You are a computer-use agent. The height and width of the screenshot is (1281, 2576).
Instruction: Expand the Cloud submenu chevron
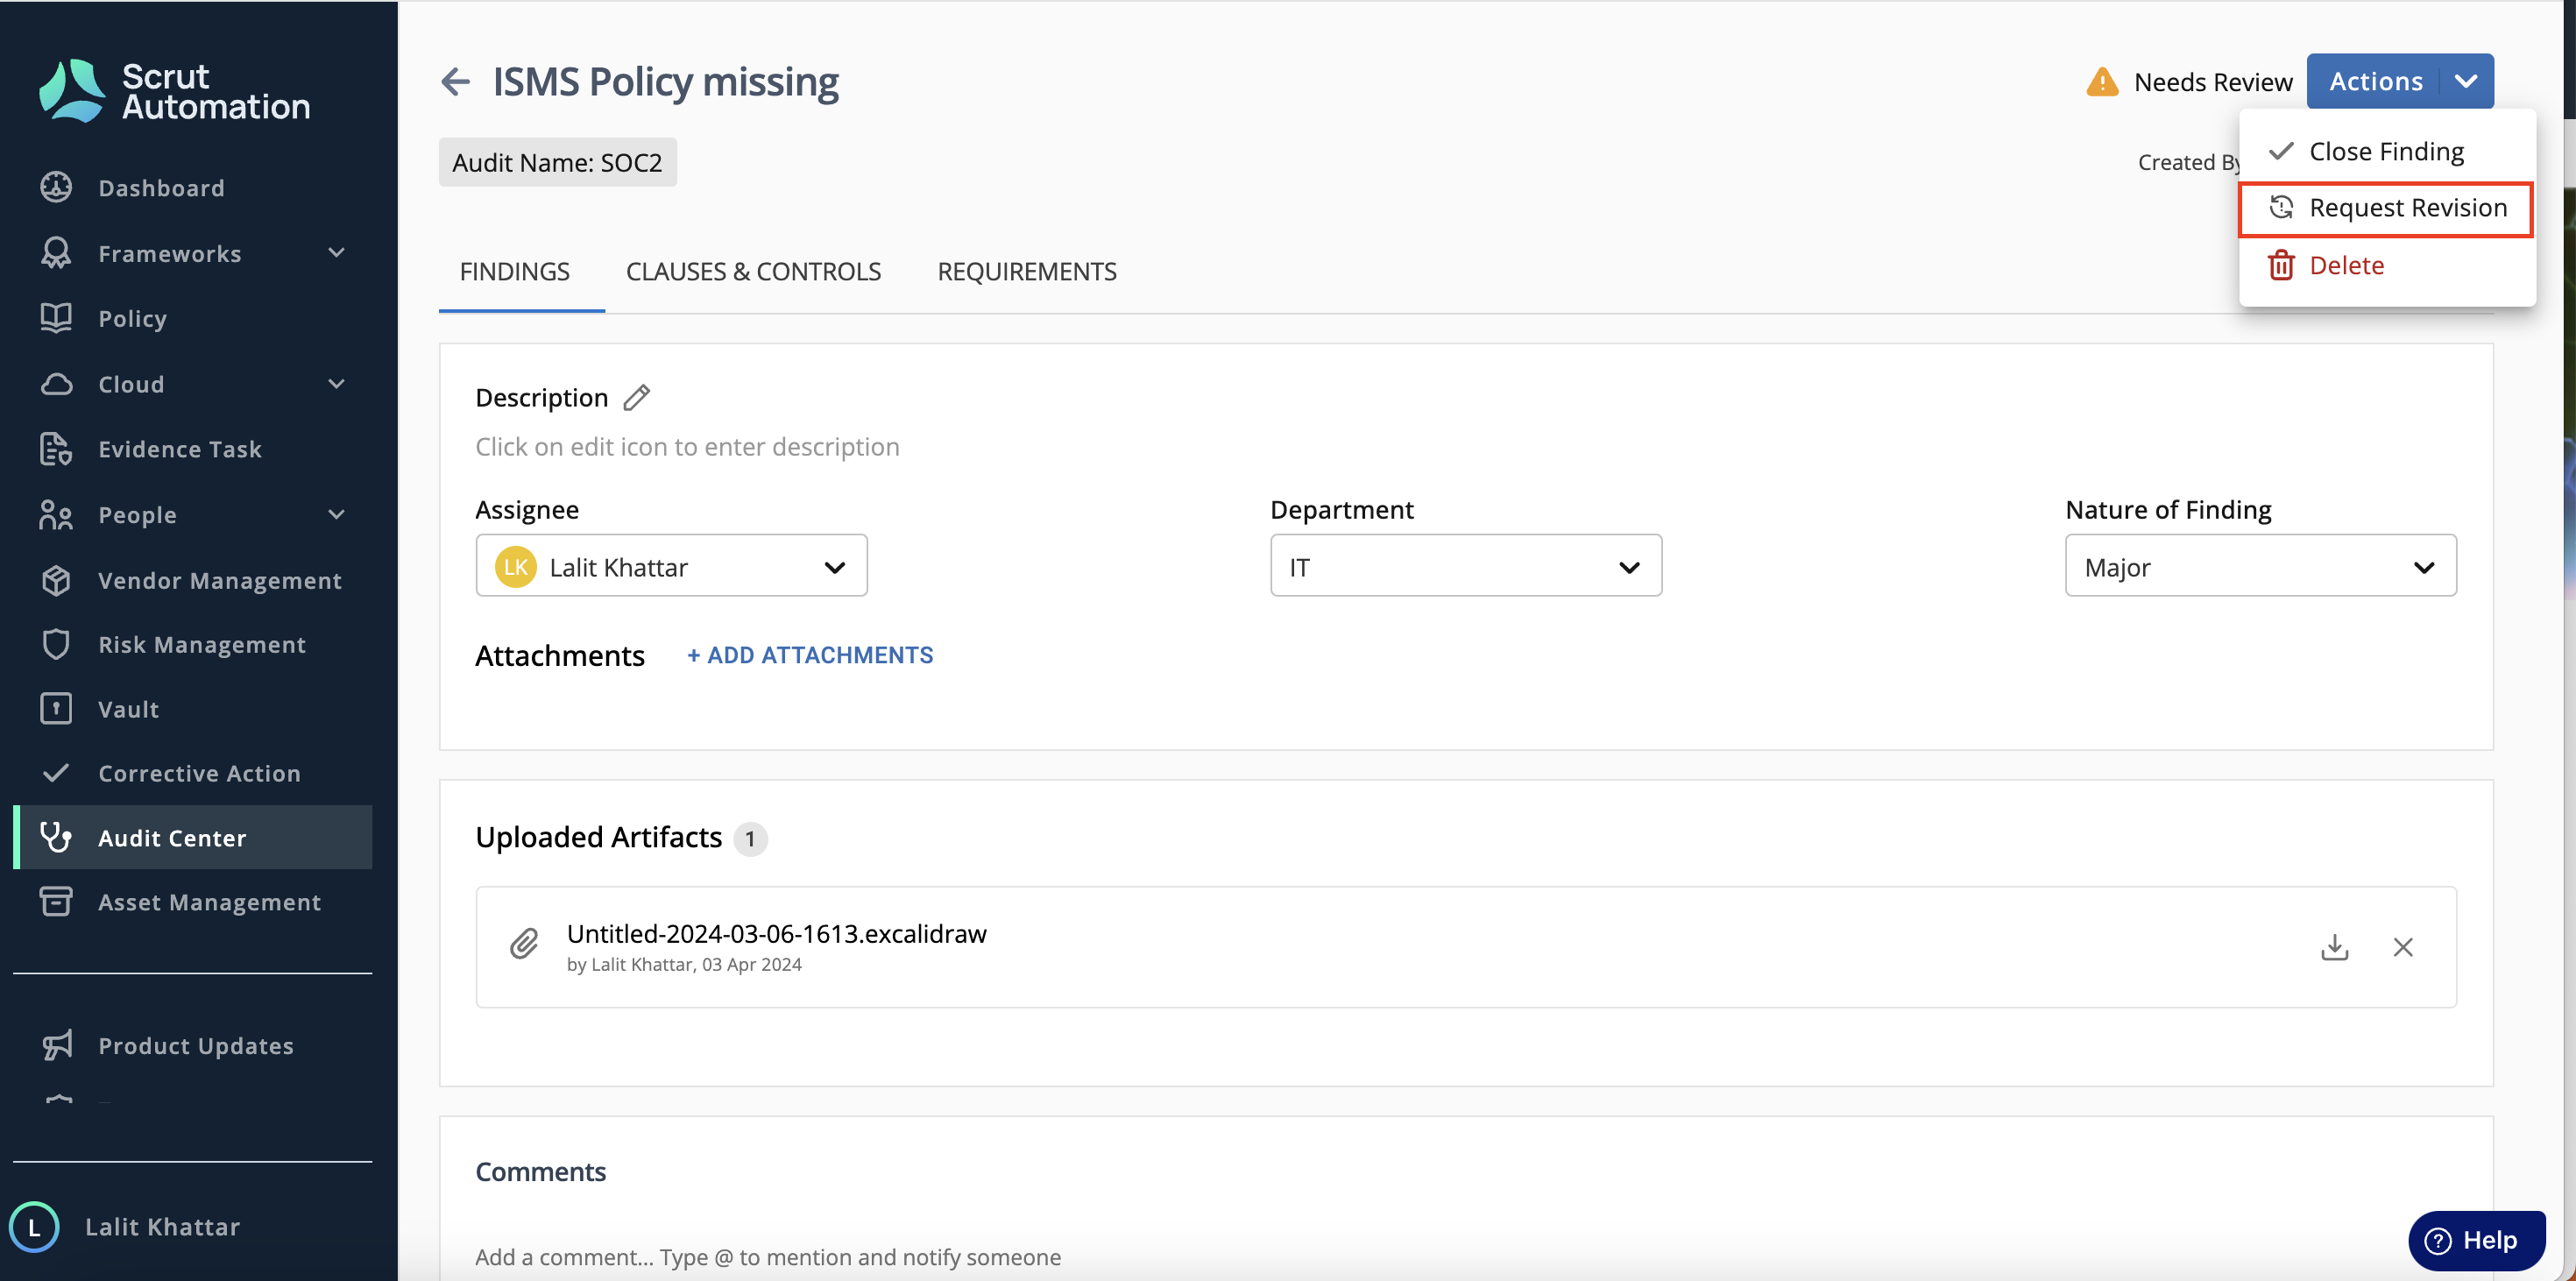pyautogui.click(x=337, y=384)
